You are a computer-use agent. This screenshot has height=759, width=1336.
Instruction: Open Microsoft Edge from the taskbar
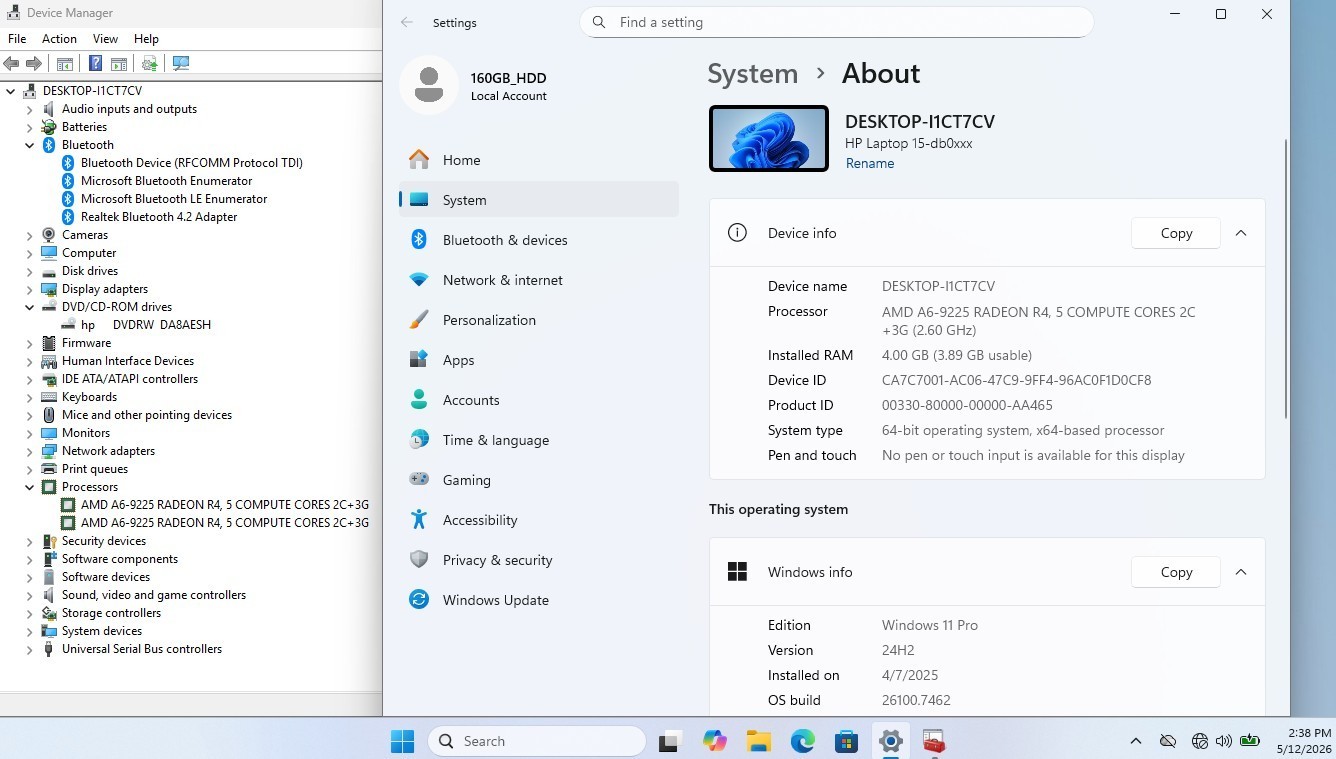coord(803,741)
